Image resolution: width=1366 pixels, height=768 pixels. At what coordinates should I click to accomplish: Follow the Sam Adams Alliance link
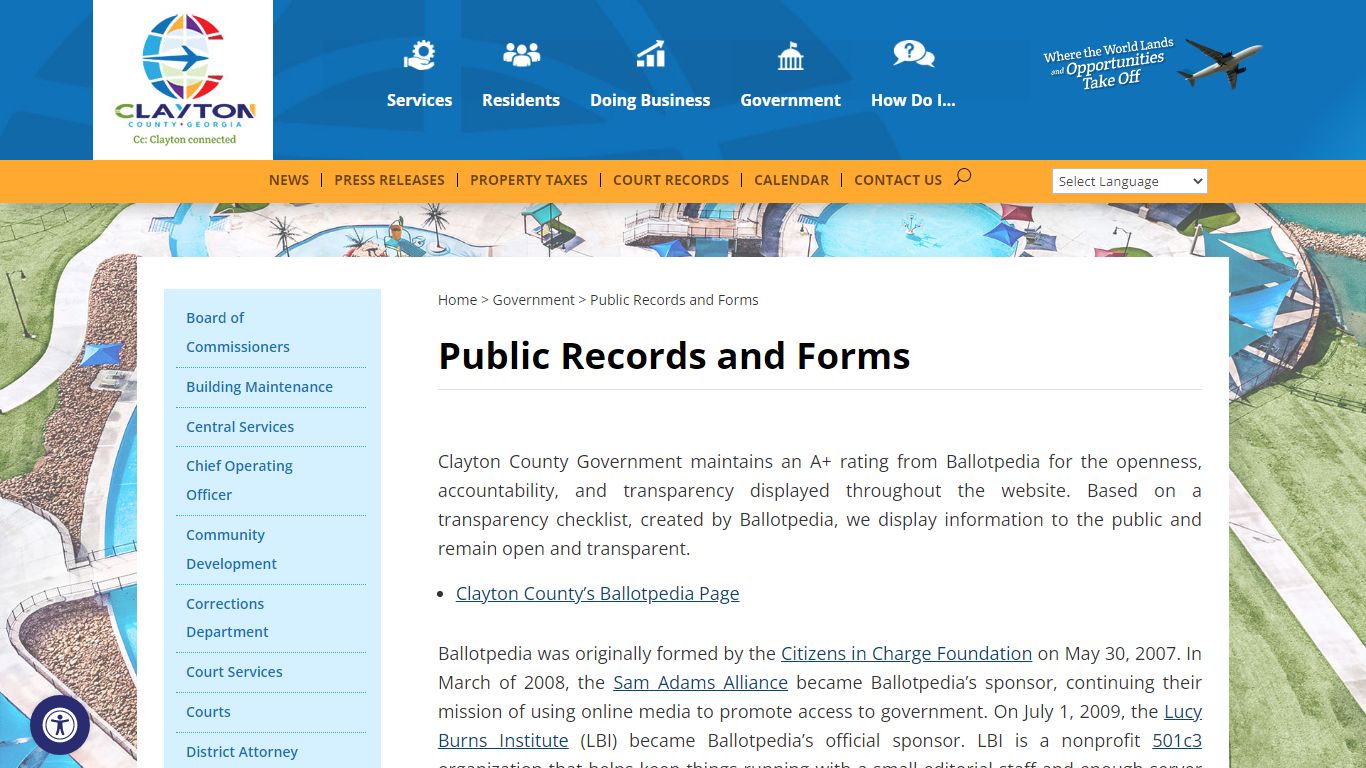coord(700,682)
